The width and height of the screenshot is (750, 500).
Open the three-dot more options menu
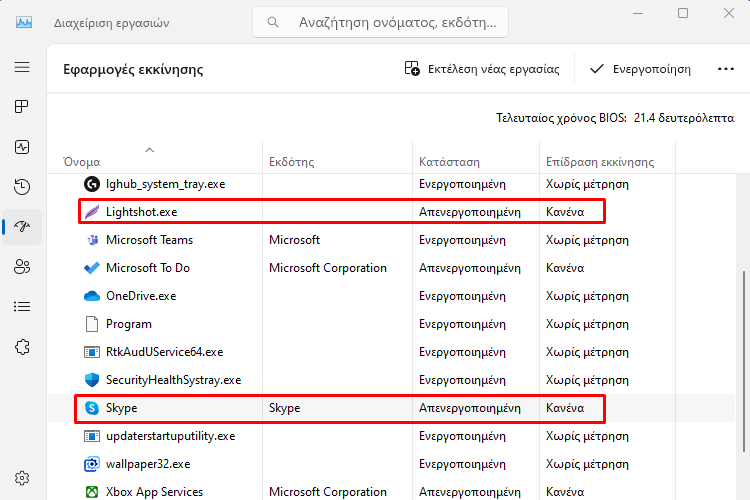pos(726,69)
